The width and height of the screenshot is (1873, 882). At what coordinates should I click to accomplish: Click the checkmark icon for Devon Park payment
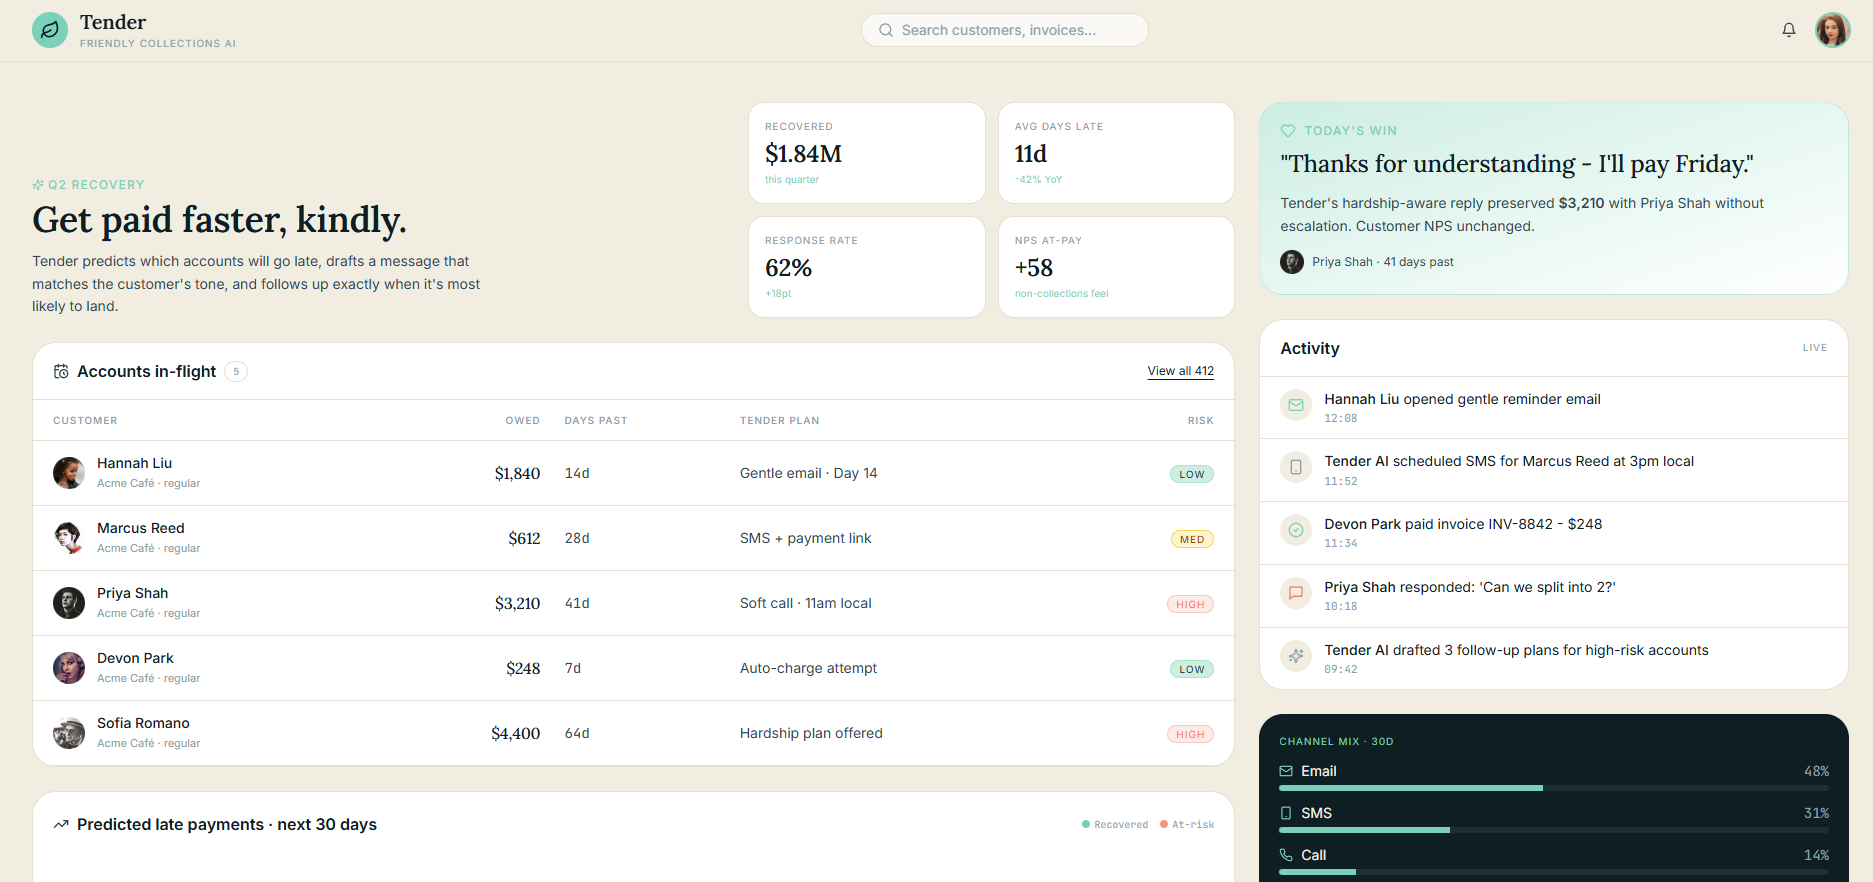[1296, 530]
